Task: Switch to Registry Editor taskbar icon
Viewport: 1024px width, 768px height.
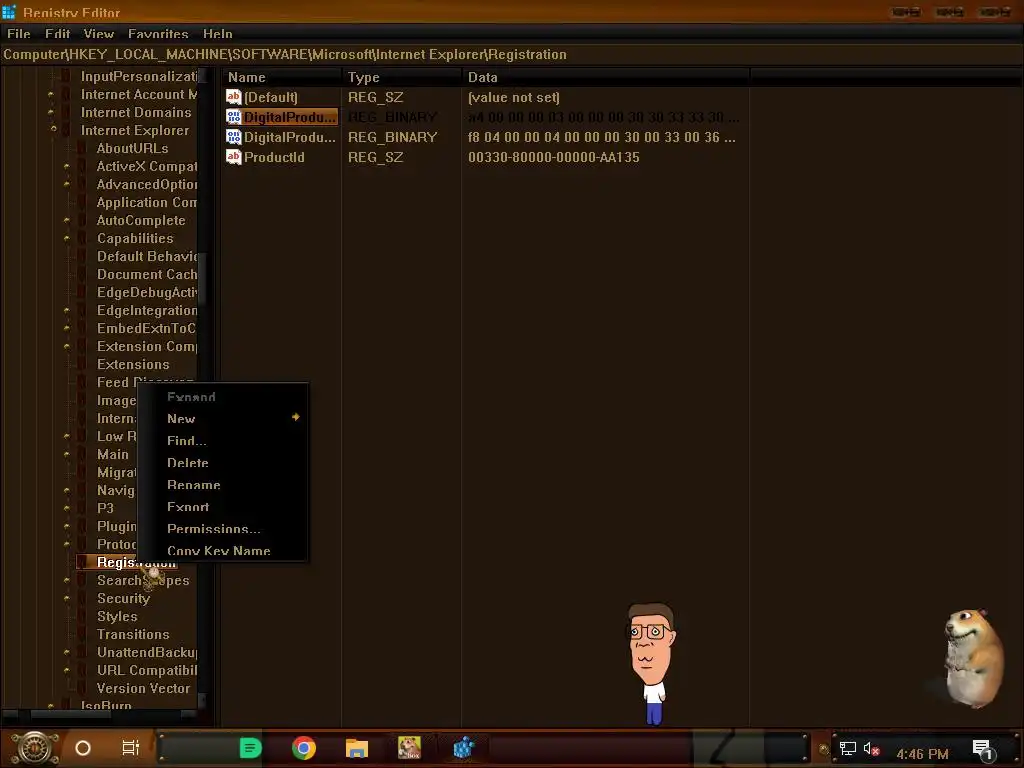Action: 463,748
